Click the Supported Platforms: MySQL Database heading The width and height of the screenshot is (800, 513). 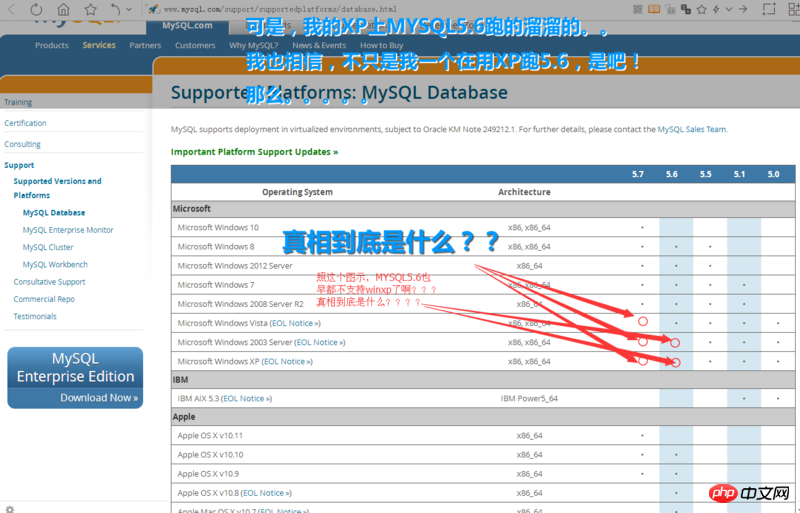[339, 92]
